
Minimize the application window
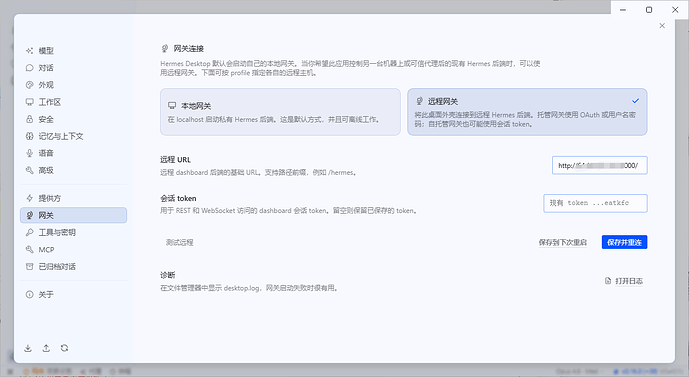pyautogui.click(x=623, y=10)
